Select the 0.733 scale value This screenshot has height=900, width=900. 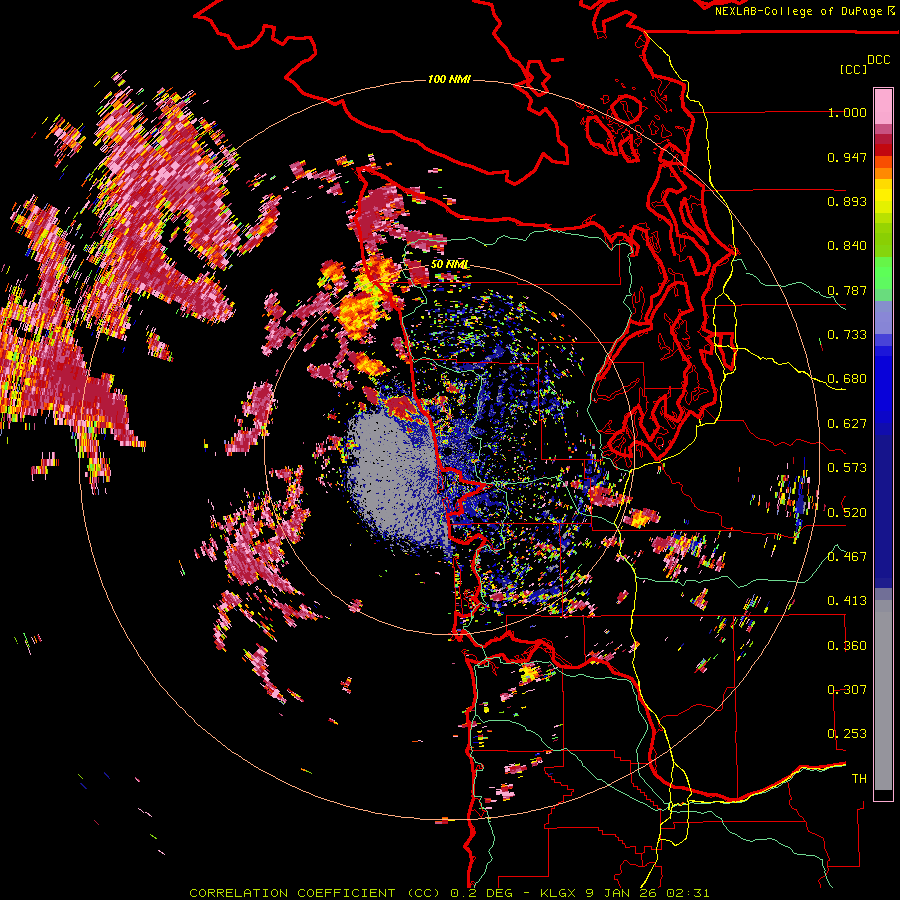tap(847, 335)
